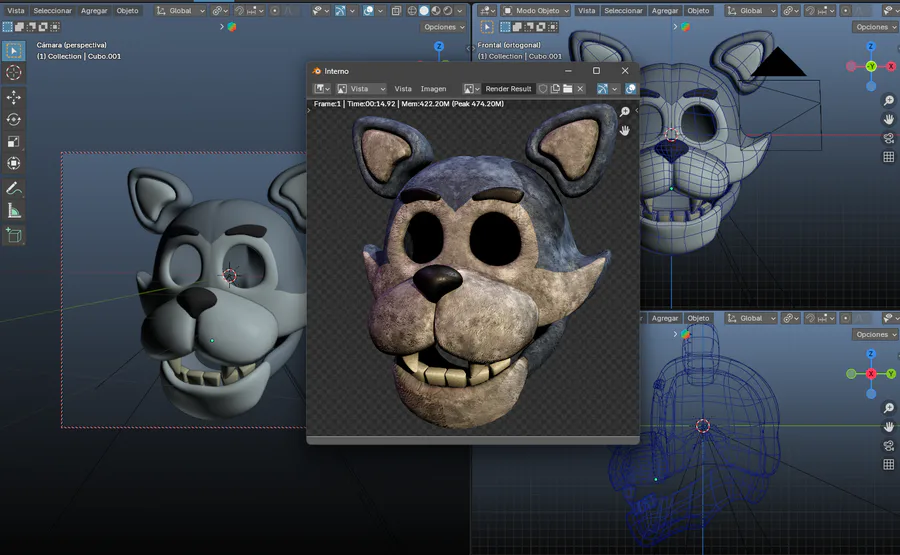Click the open image folder icon in render window
The image size is (900, 555).
point(568,88)
